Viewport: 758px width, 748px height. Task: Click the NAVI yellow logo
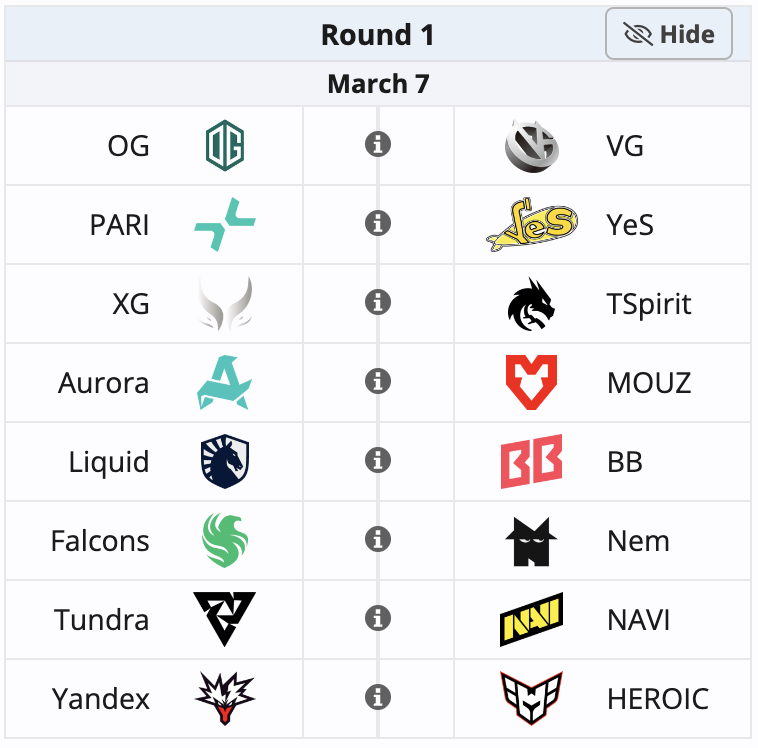530,620
